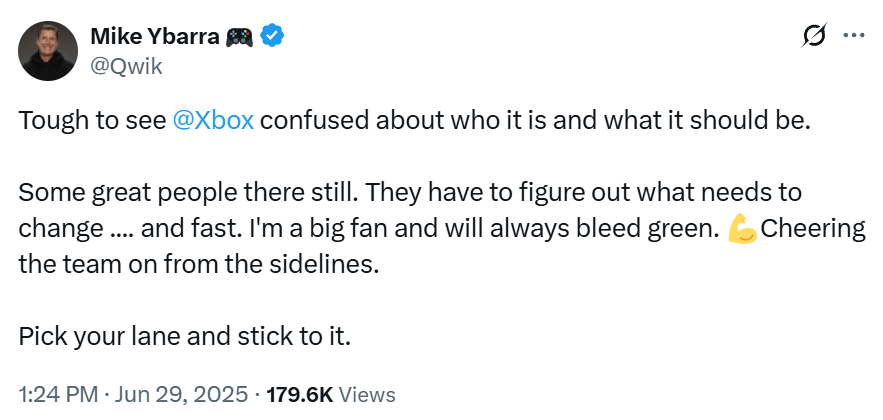The height and width of the screenshot is (420, 883).
Task: Click the "Cheering" word after the emoji
Action: tap(813, 229)
